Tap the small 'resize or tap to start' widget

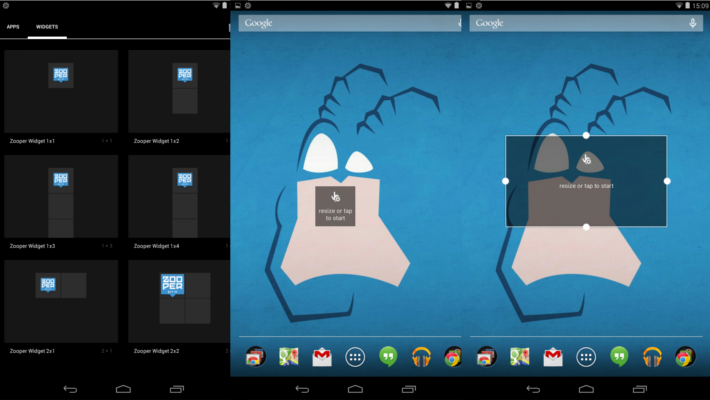point(335,206)
